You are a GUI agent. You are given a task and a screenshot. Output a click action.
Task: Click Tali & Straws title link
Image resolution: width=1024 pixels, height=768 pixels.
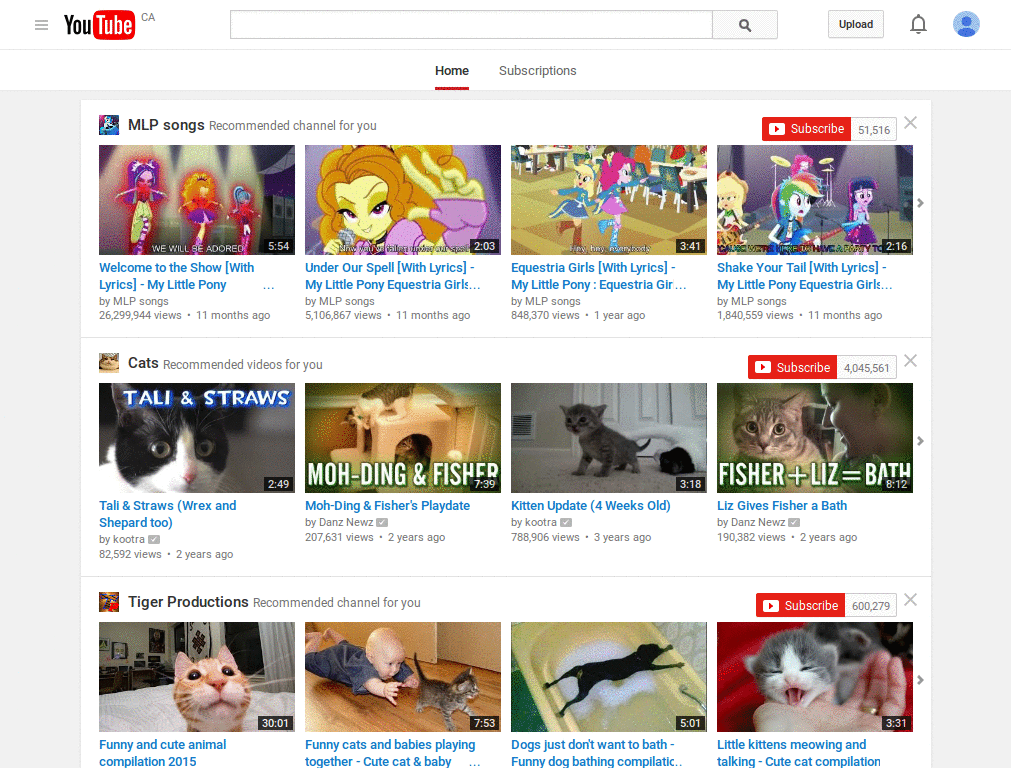pos(168,514)
